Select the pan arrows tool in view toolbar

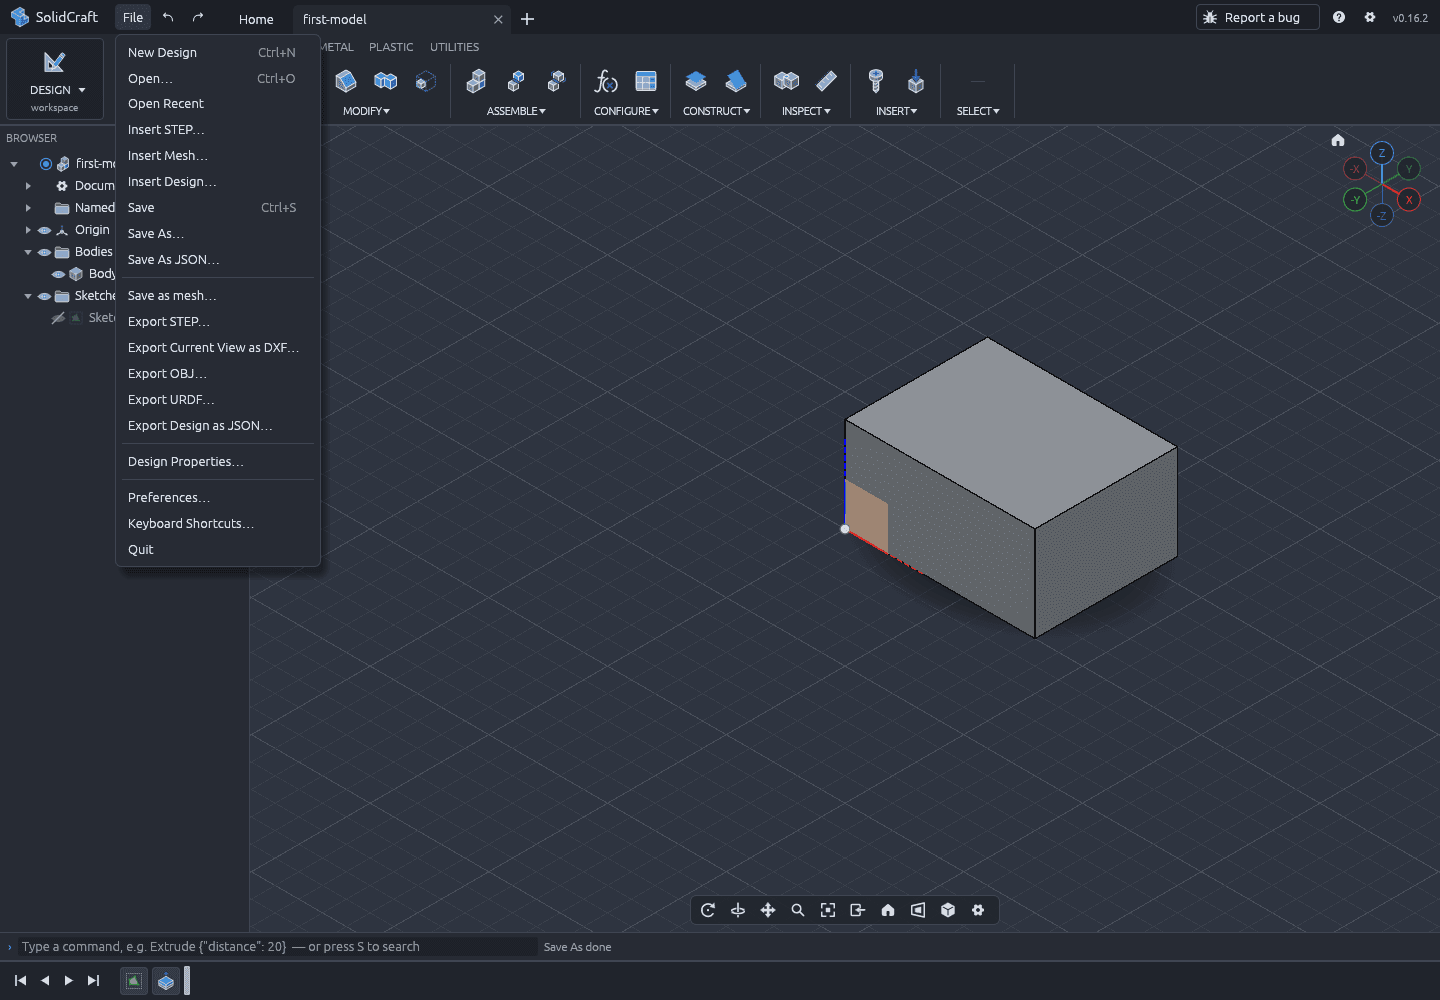click(x=768, y=910)
